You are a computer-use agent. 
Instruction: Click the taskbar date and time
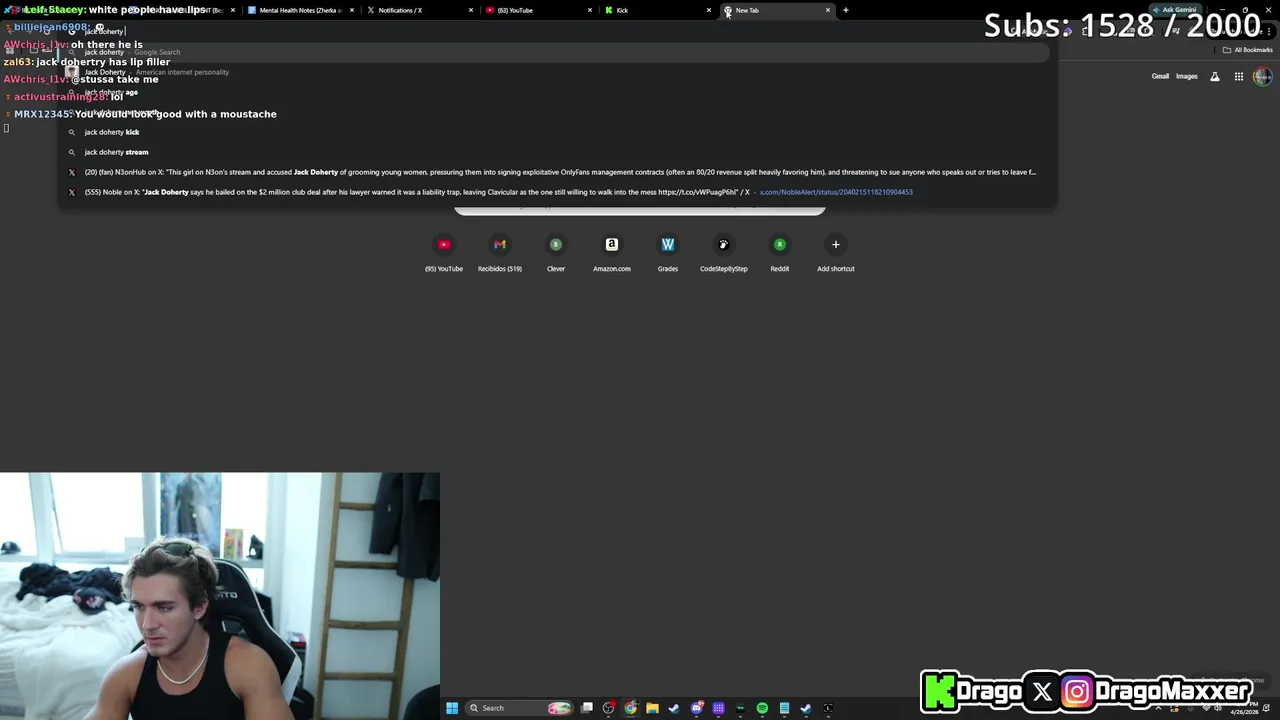pos(1244,708)
